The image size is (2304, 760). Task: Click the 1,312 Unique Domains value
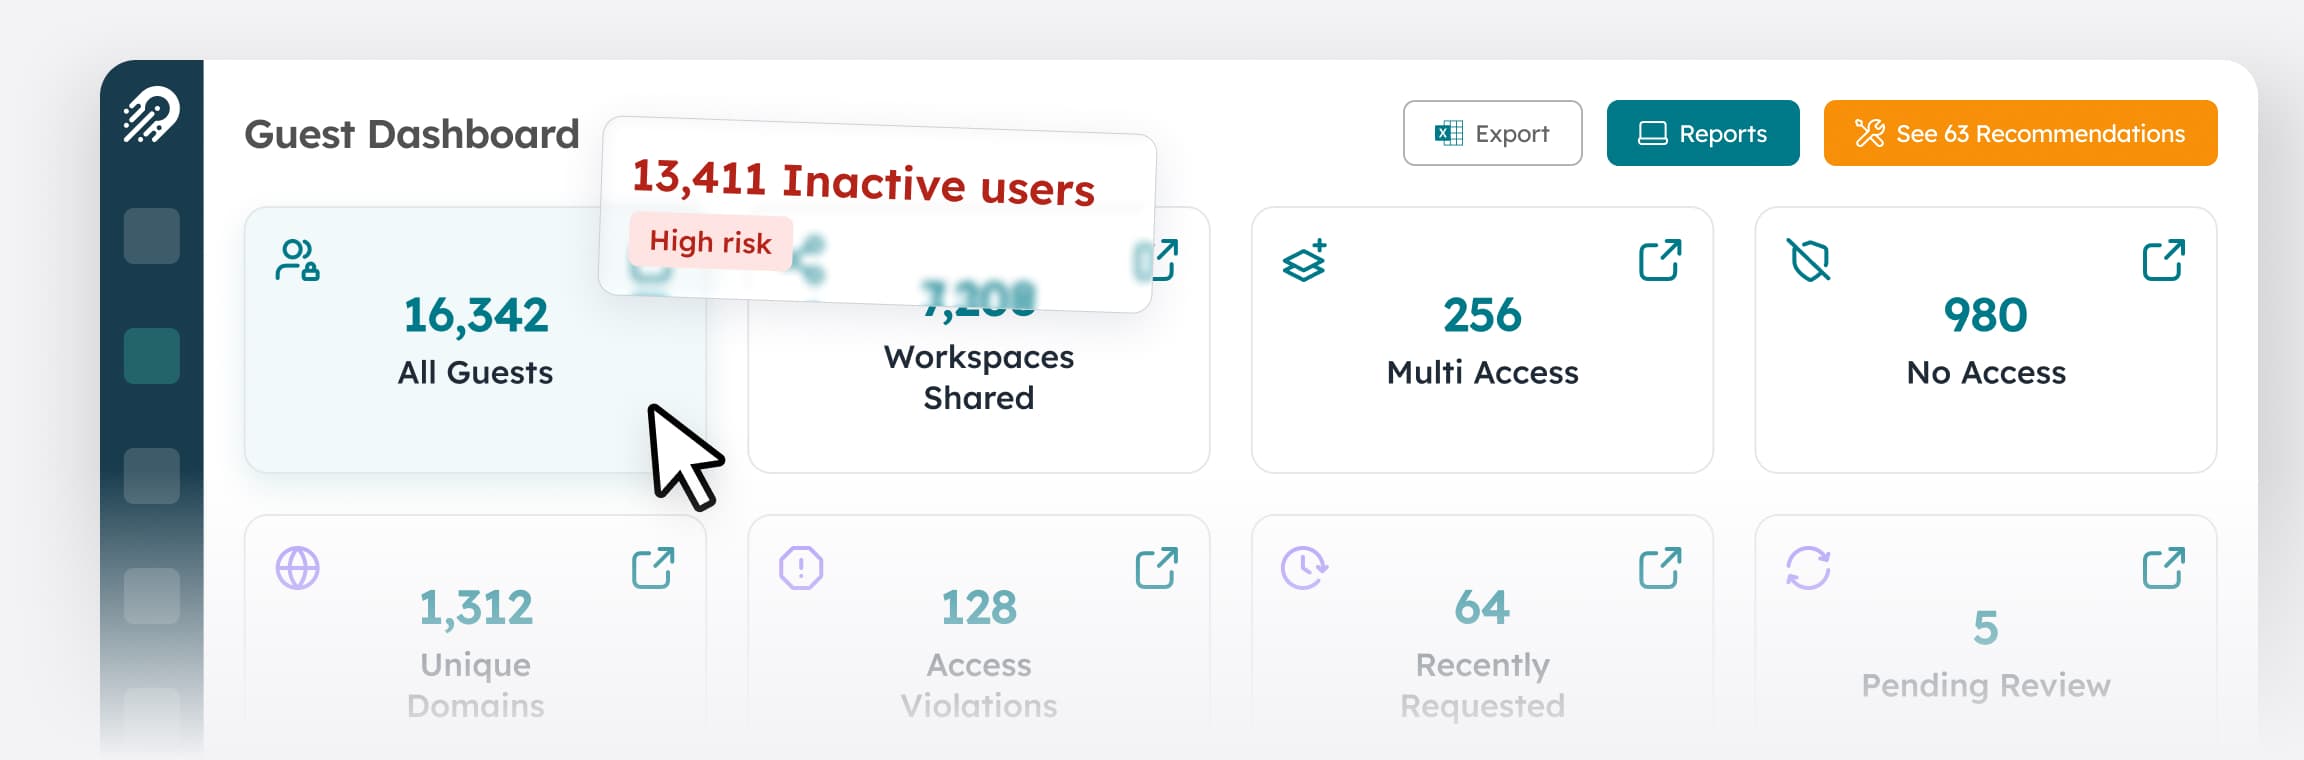(476, 608)
